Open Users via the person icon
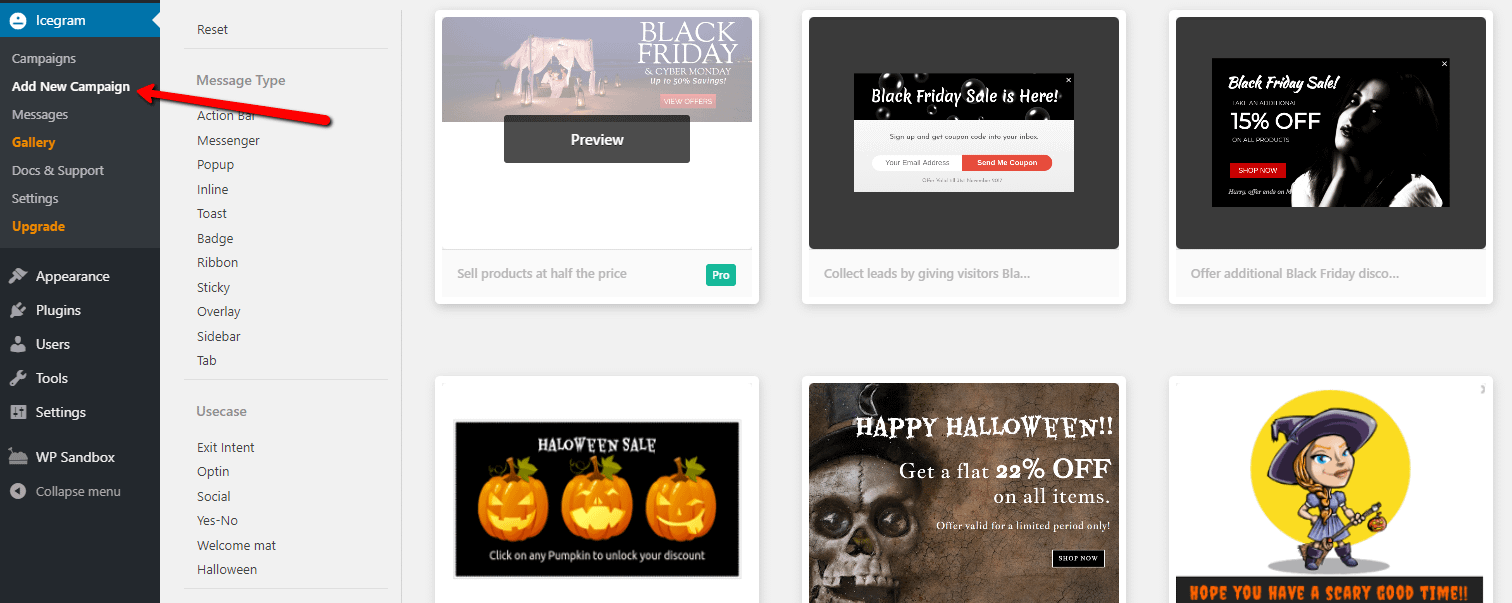 pos(18,344)
